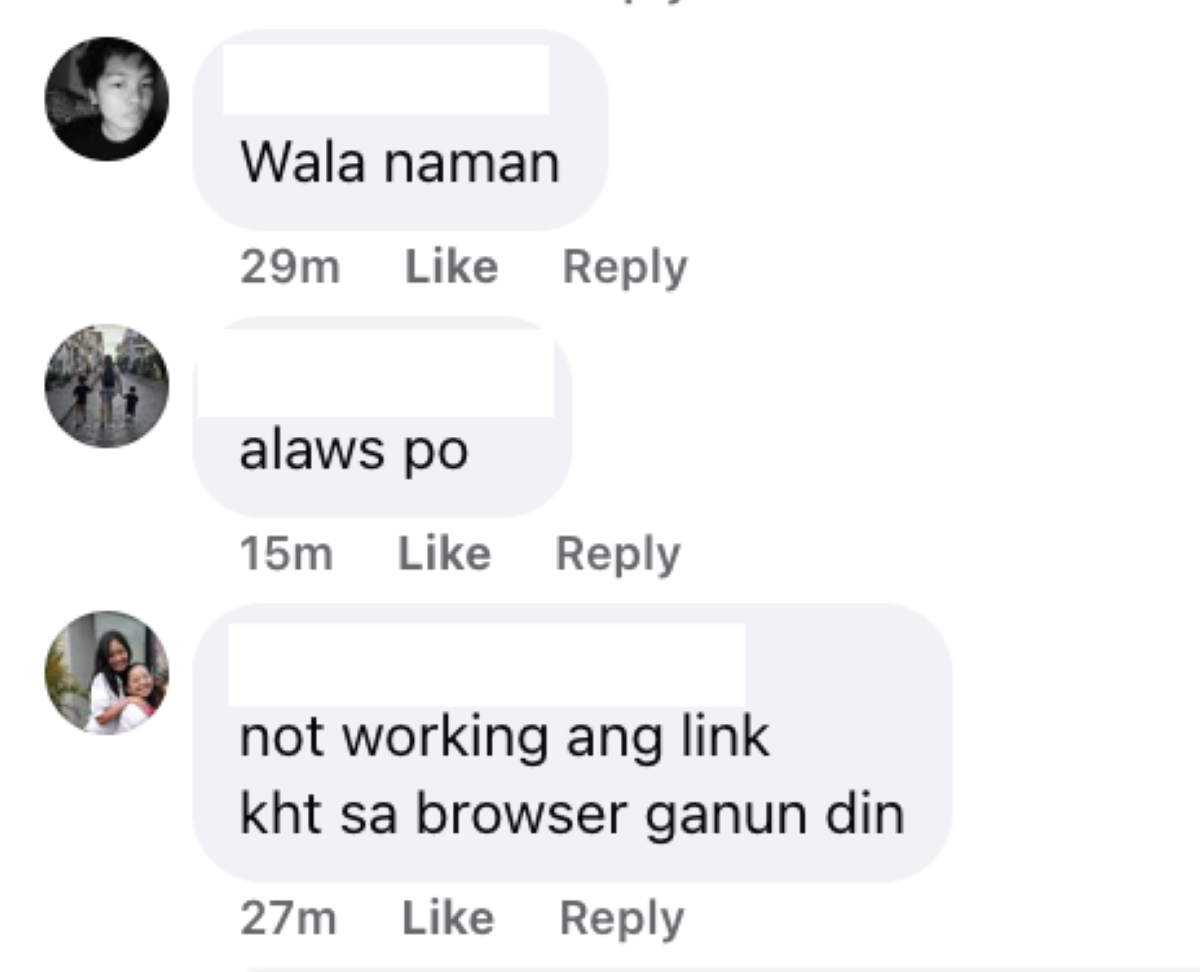
Task: Click the 'kht sa browser ganun din' text line
Action: point(572,814)
